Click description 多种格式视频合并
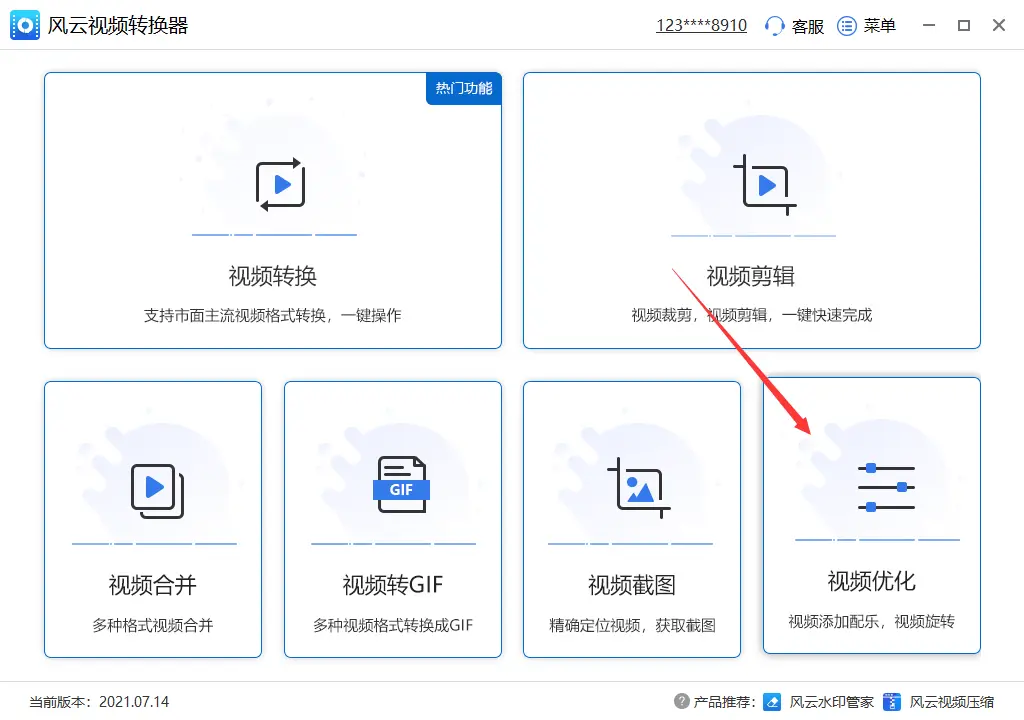This screenshot has height=720, width=1024. coord(153,625)
